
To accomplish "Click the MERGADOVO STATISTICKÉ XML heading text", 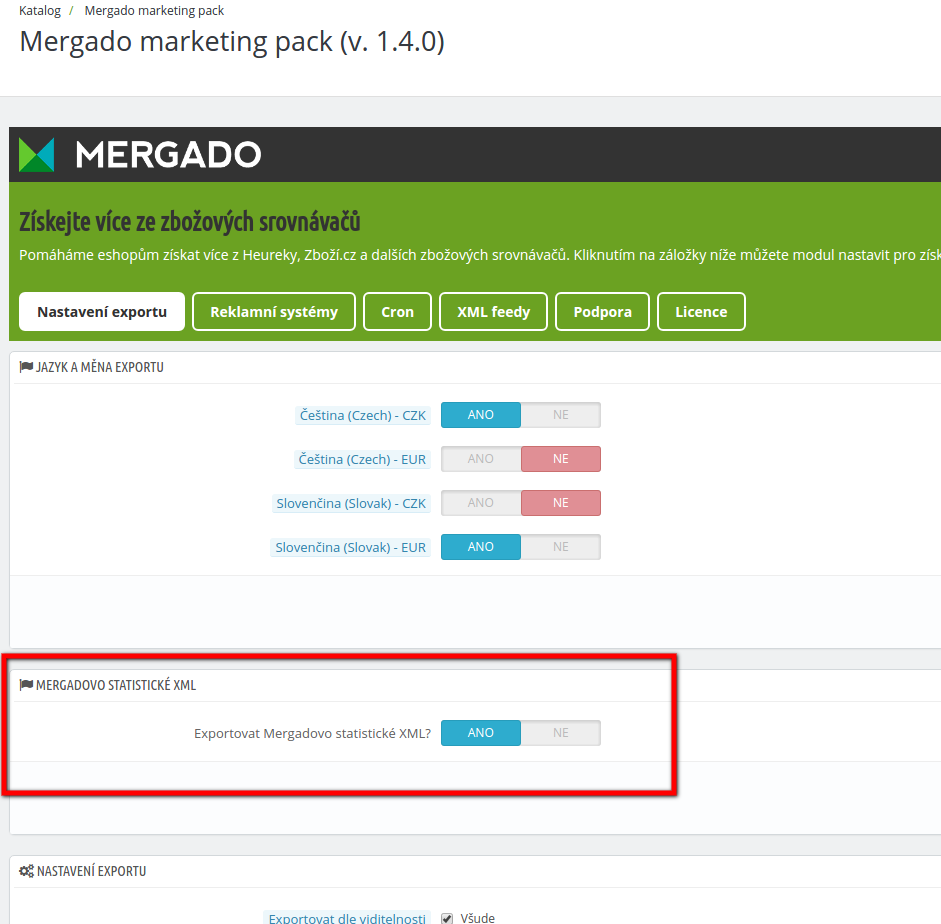I will 116,685.
